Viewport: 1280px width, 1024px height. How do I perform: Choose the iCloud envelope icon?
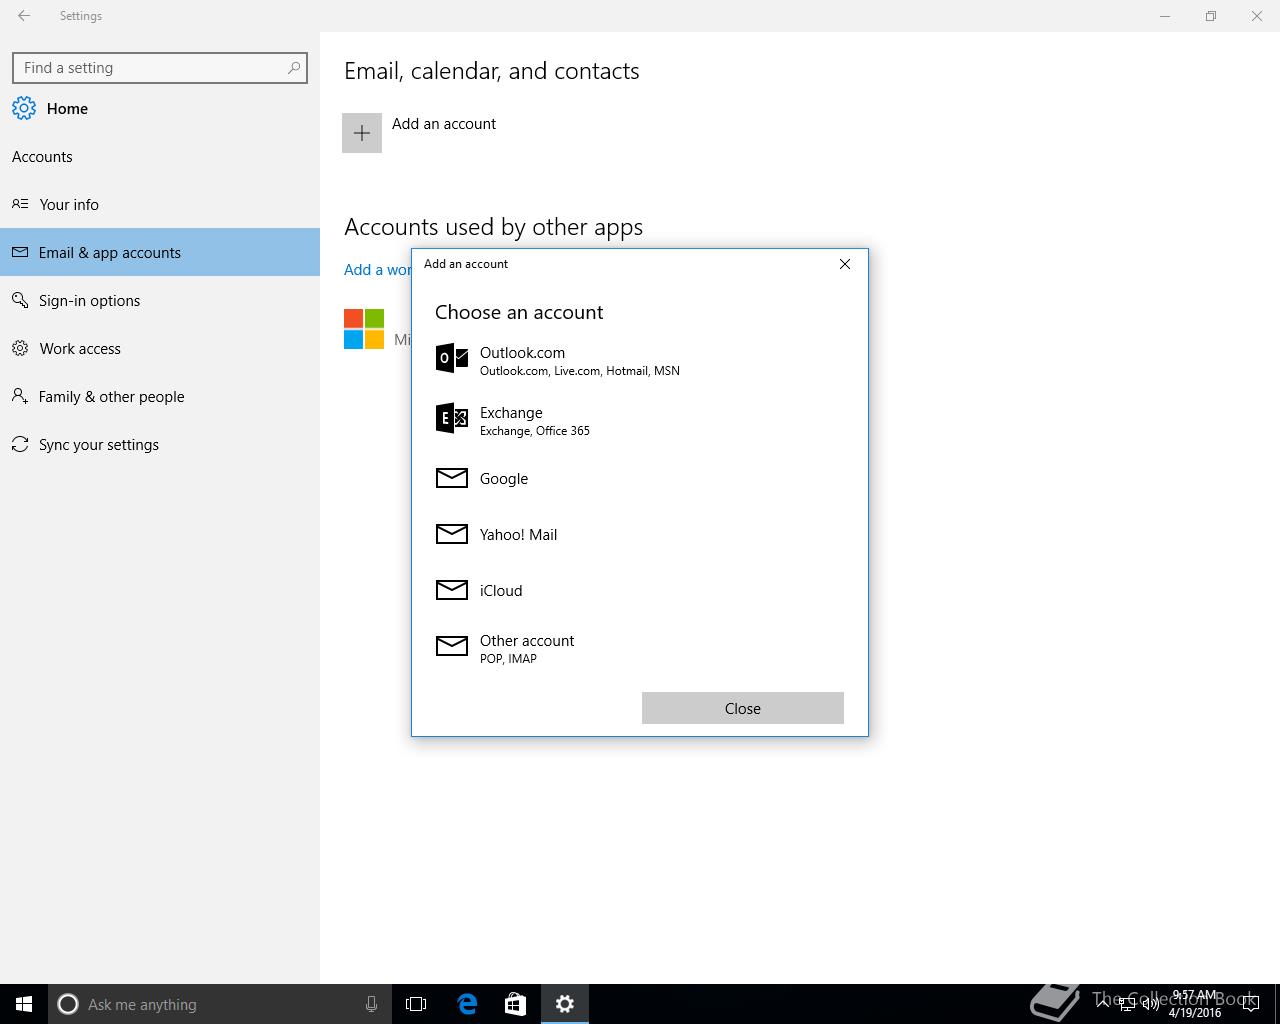(452, 590)
